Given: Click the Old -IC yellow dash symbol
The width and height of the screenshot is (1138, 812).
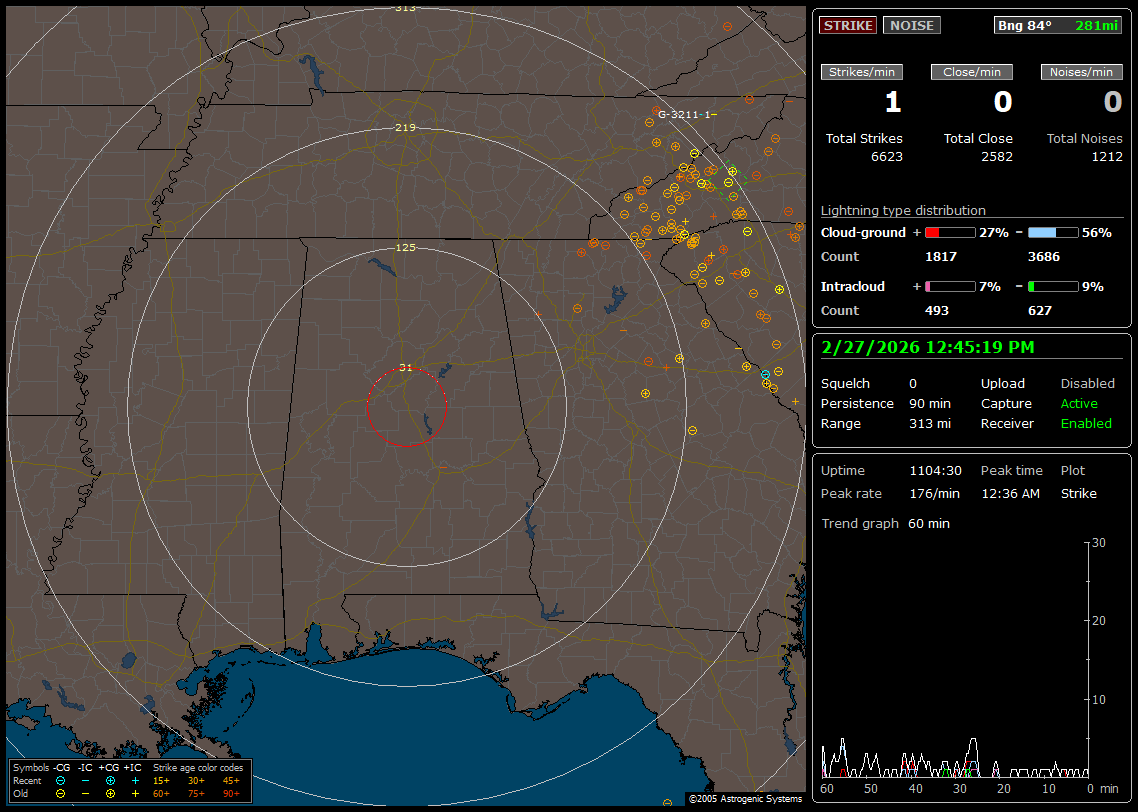Looking at the screenshot, I should (85, 793).
